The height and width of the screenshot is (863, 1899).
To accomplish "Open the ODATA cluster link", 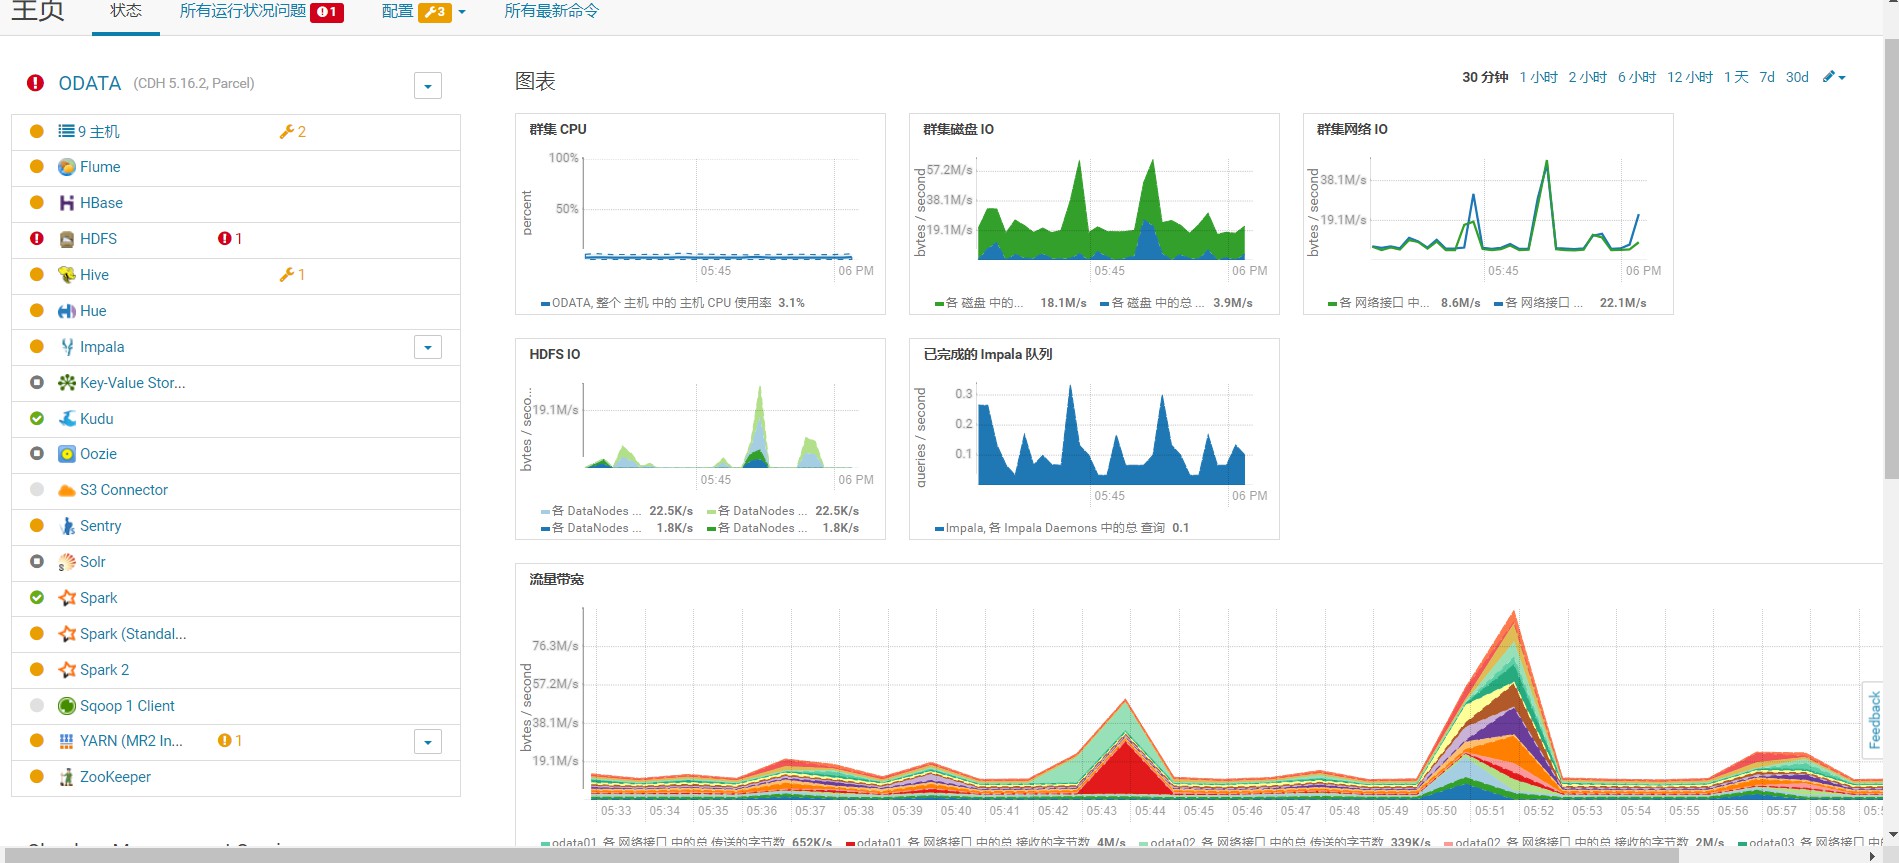I will [90, 83].
